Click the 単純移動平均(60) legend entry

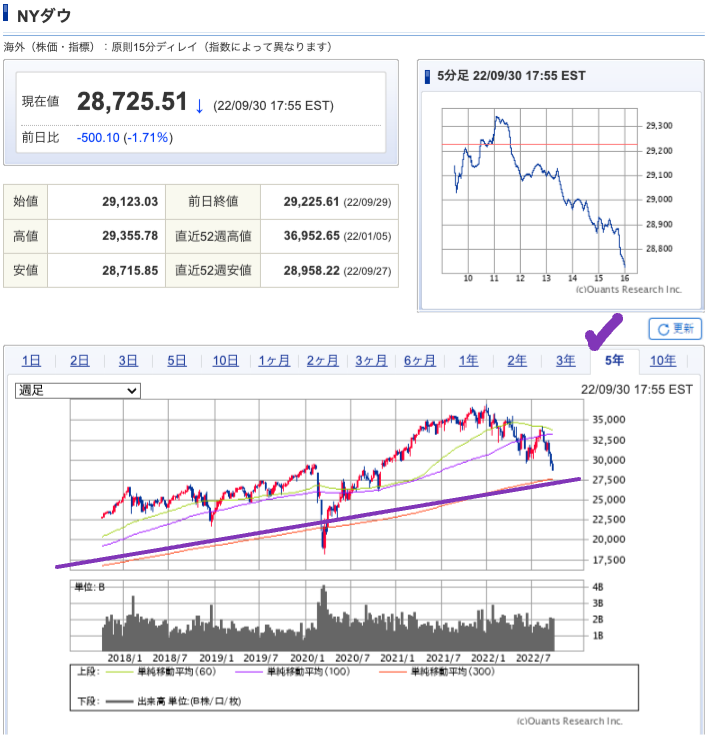(161, 672)
